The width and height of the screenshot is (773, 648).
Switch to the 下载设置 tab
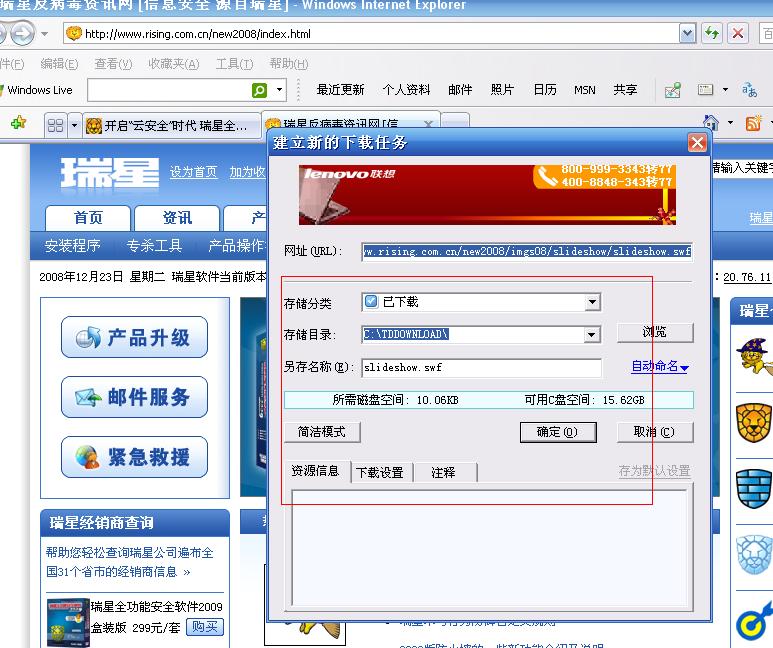(x=380, y=472)
